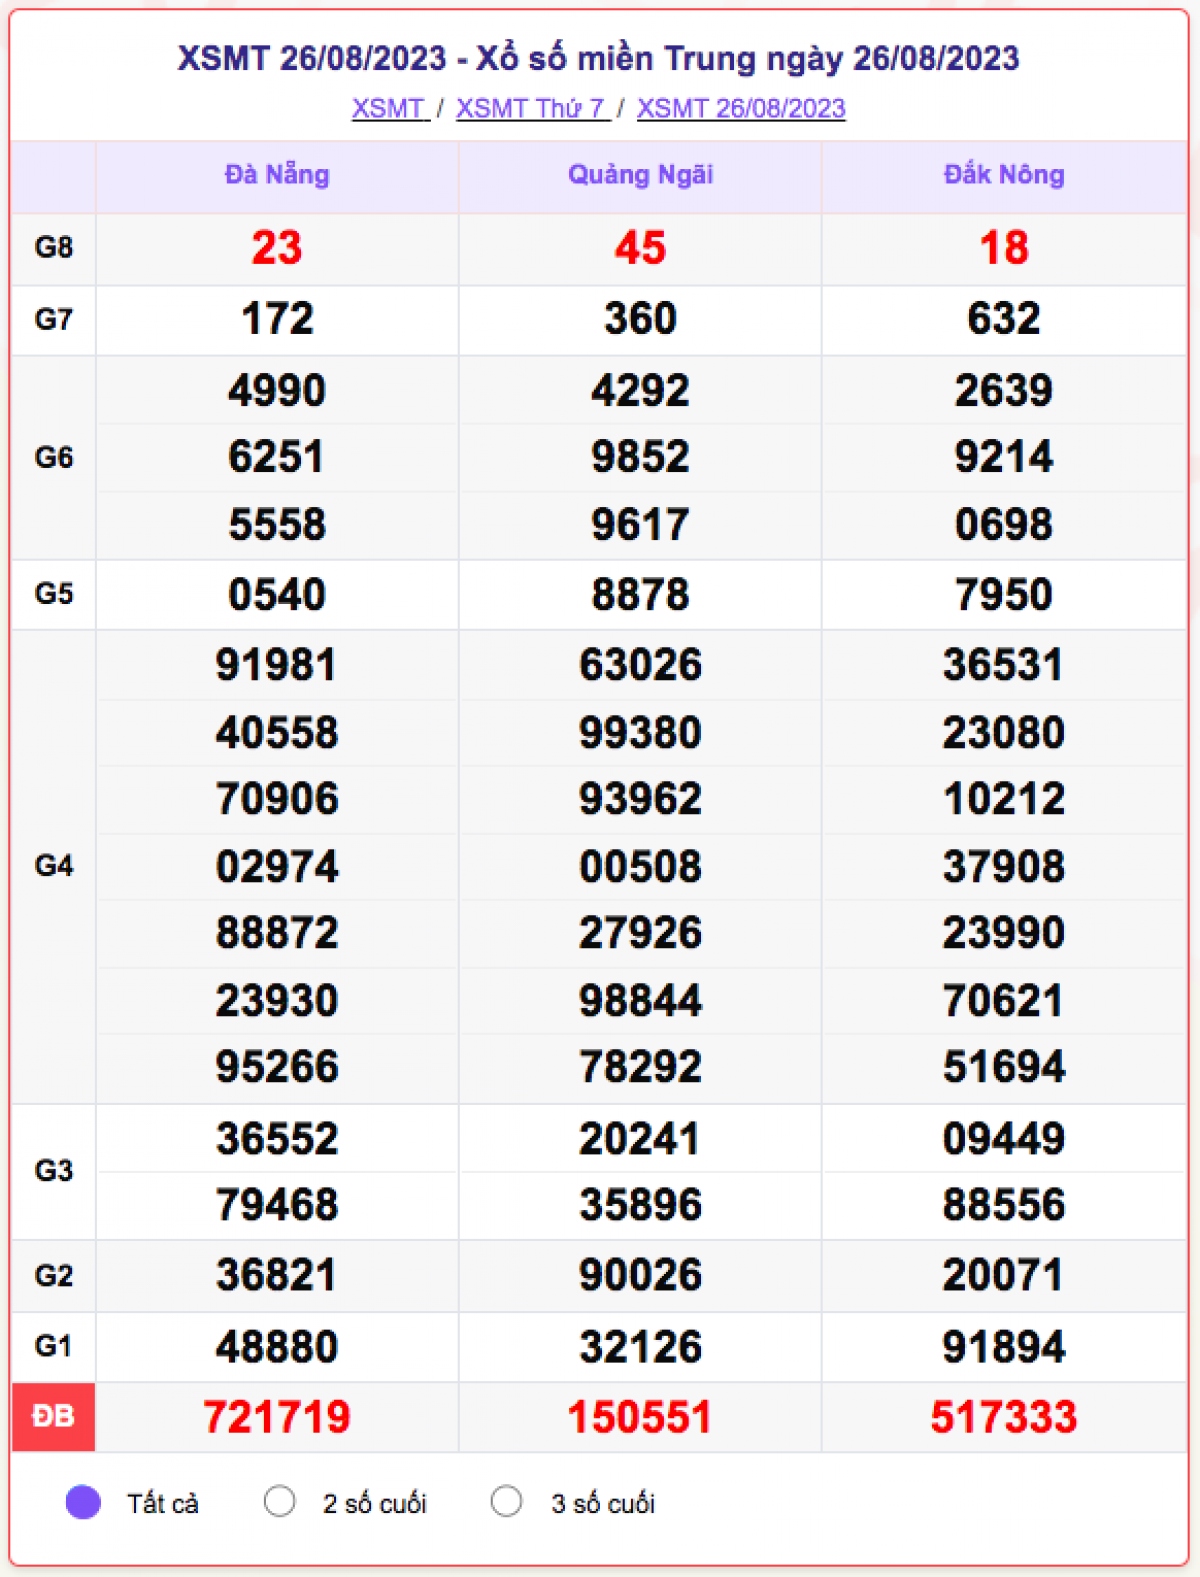This screenshot has height=1577, width=1200.
Task: Click the G4 row label
Action: pos(54,866)
